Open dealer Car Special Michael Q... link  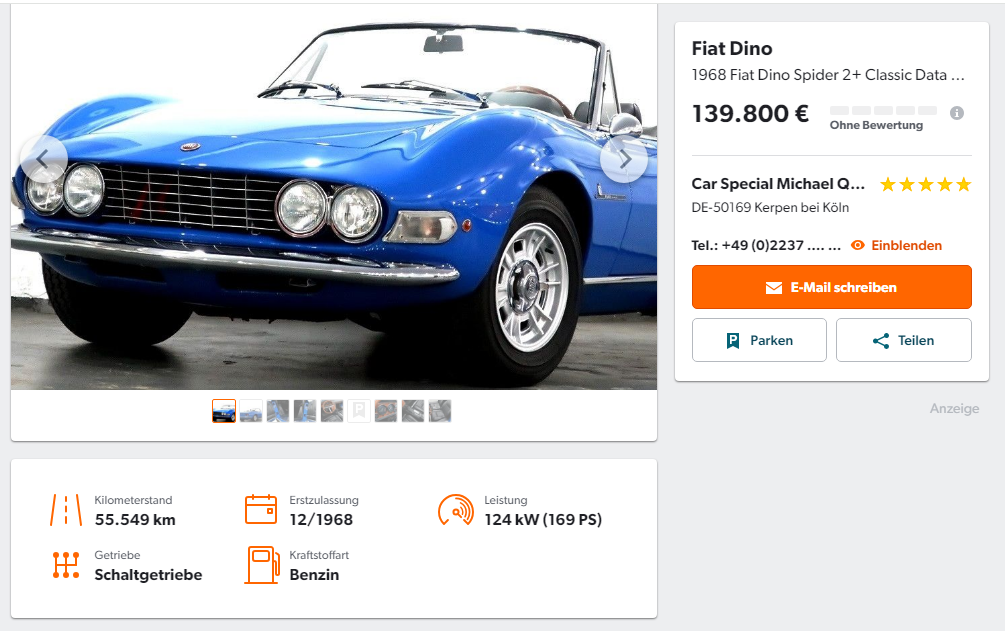coord(778,184)
